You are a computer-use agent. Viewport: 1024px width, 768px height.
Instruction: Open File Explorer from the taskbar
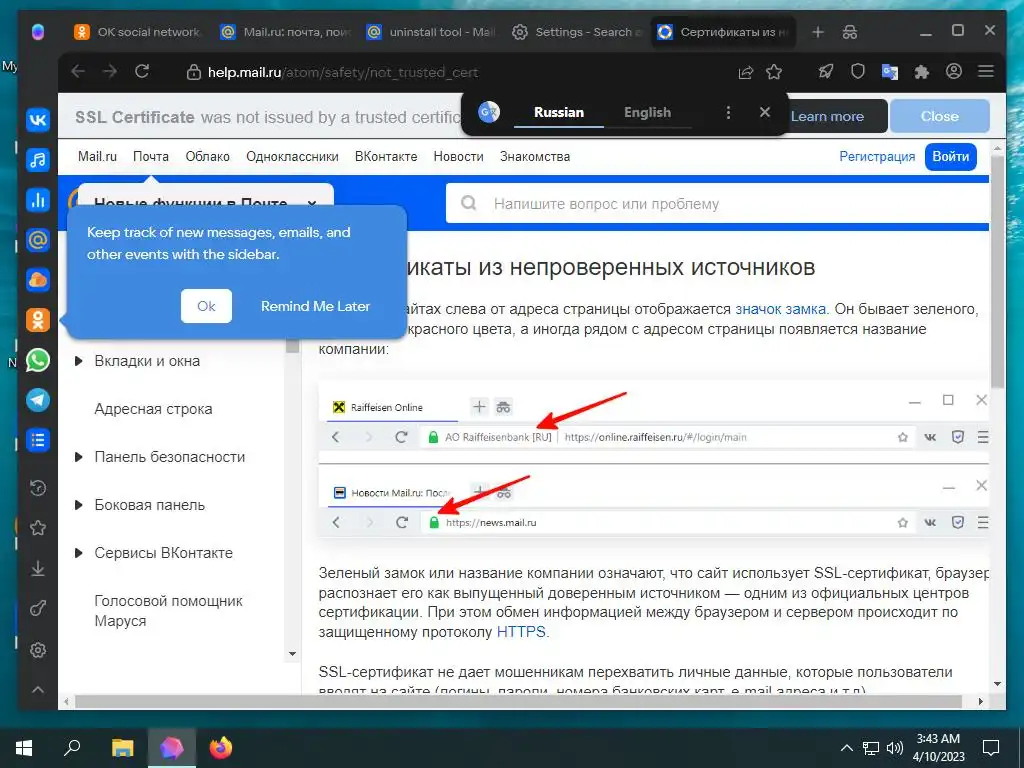tap(122, 748)
